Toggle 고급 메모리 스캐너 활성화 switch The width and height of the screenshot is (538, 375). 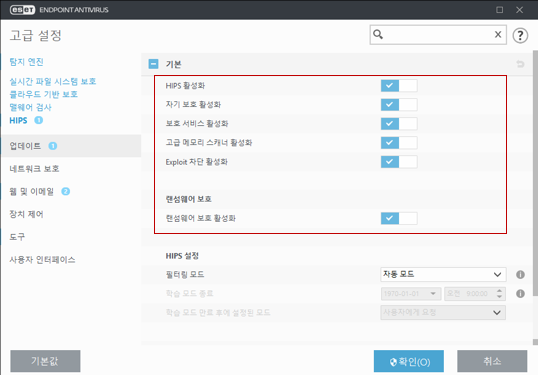pos(399,143)
